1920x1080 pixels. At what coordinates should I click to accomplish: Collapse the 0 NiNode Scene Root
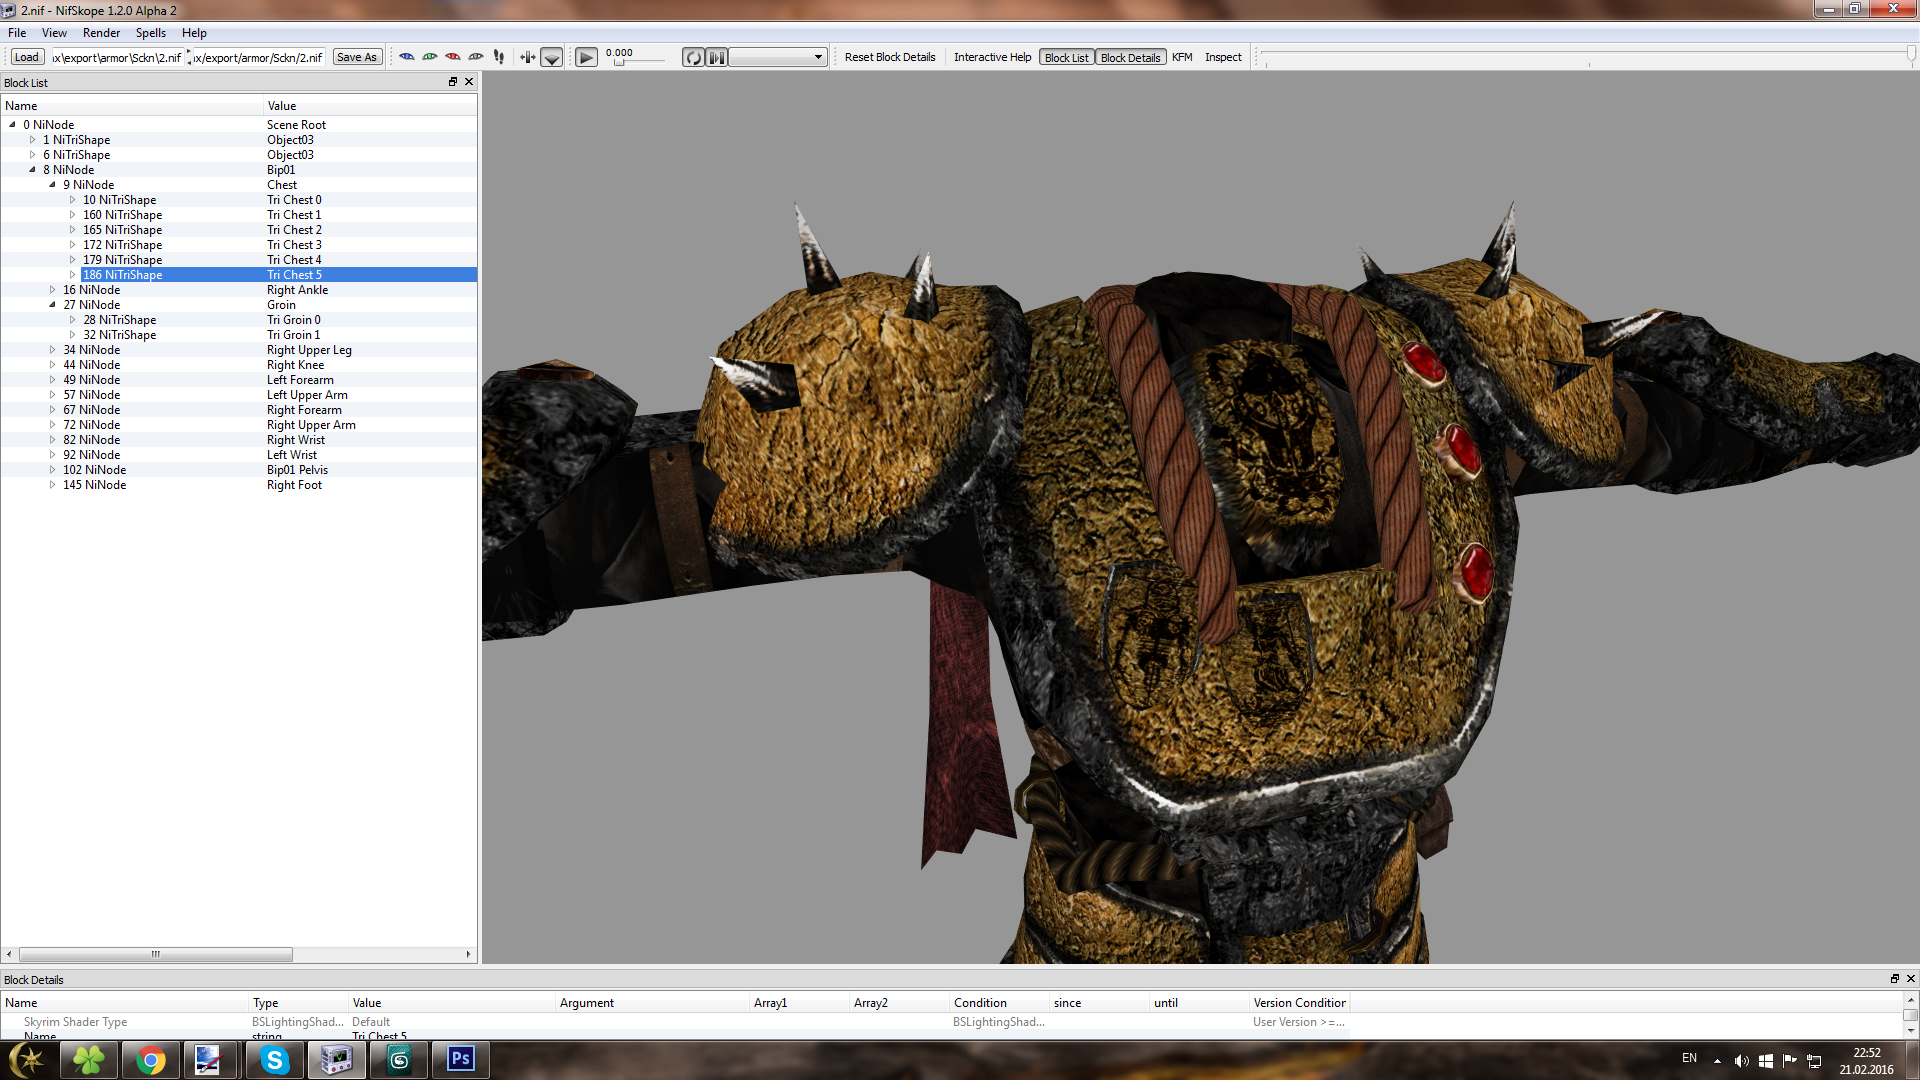coord(12,125)
